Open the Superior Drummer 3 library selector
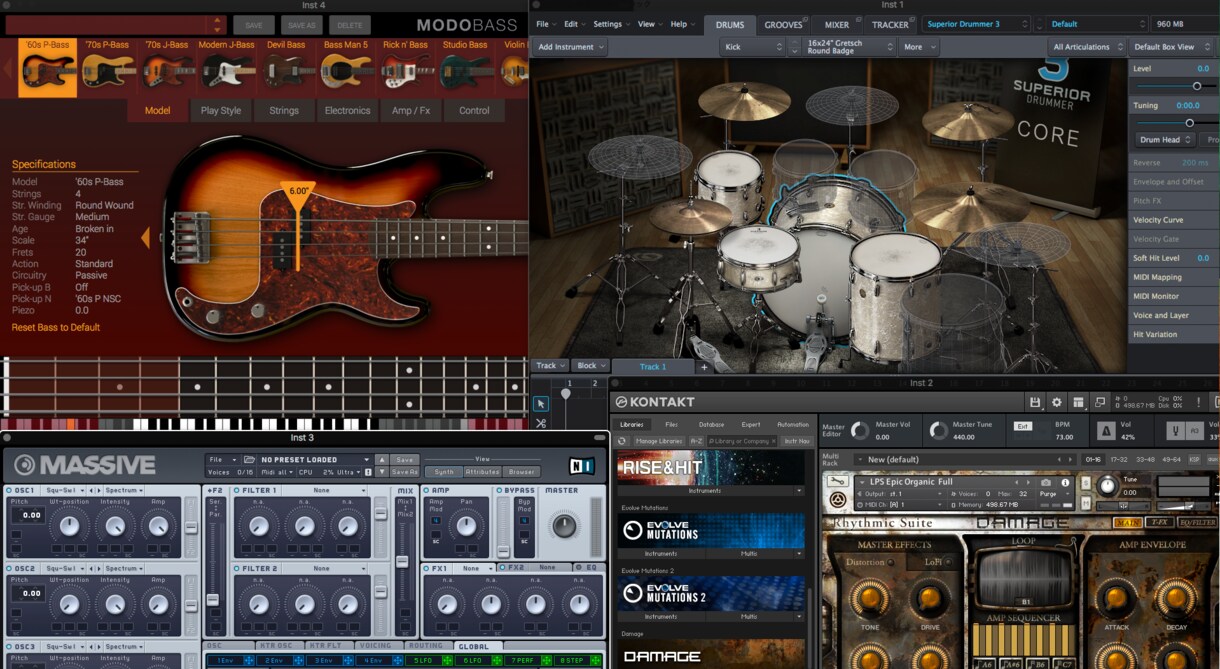 coord(975,24)
